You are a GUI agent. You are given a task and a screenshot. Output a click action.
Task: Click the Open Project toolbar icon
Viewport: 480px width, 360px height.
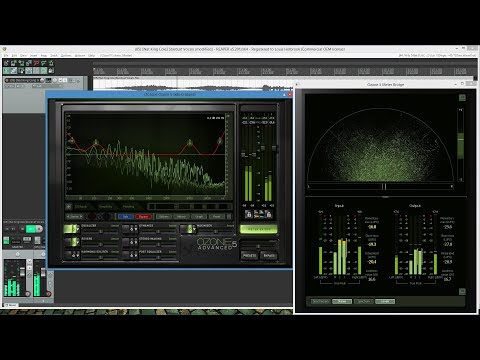click(14, 63)
